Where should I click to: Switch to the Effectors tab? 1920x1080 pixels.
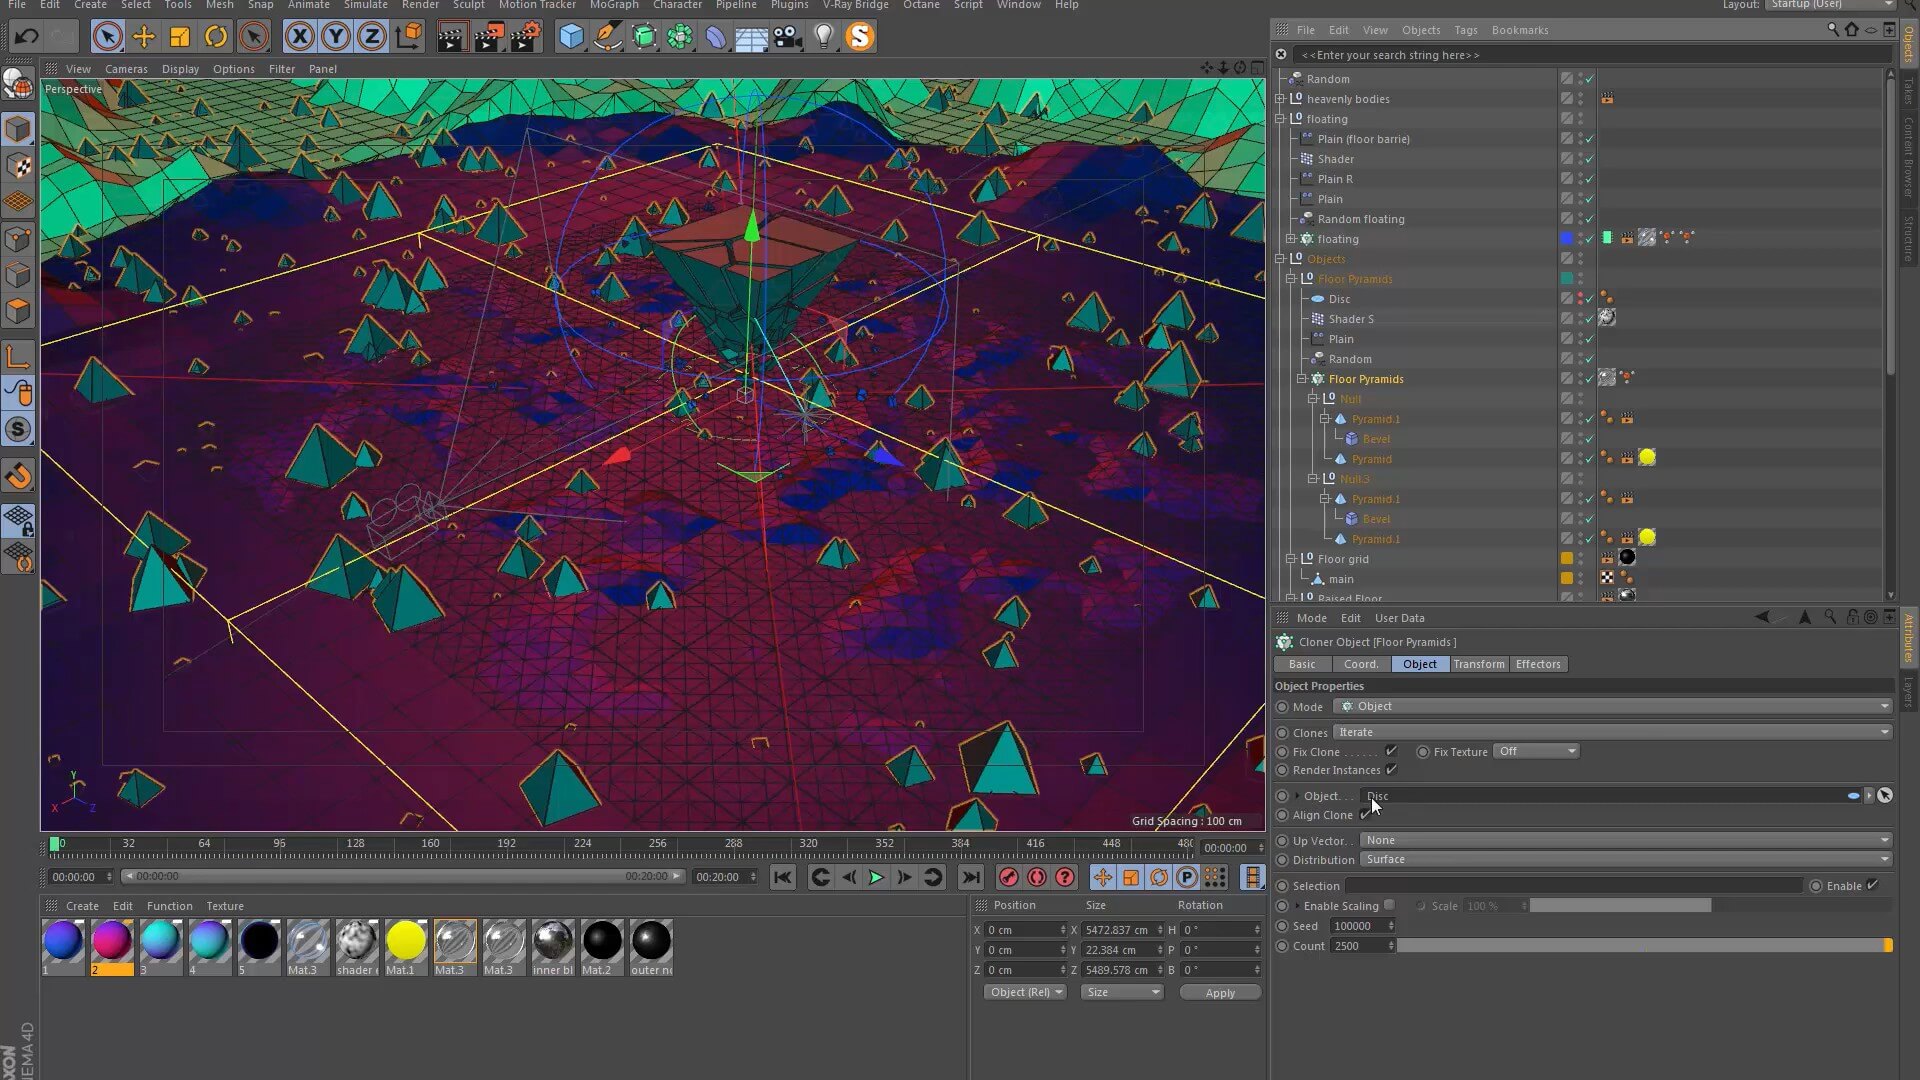(x=1537, y=664)
